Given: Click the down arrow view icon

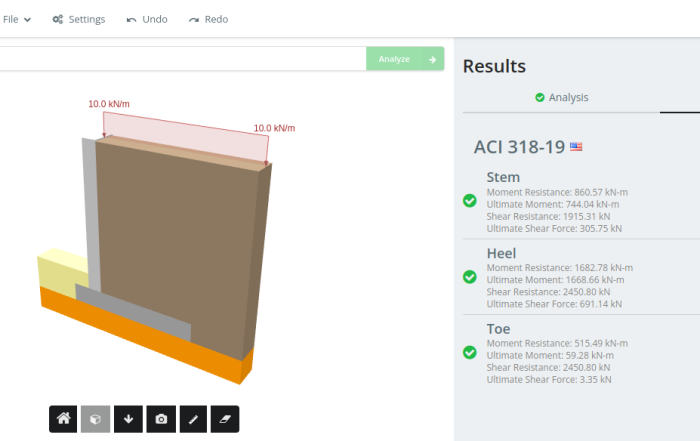Looking at the screenshot, I should click(x=128, y=419).
